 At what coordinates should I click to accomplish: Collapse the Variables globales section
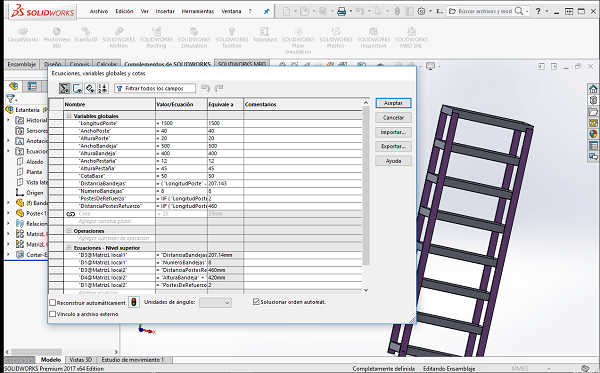coord(69,116)
